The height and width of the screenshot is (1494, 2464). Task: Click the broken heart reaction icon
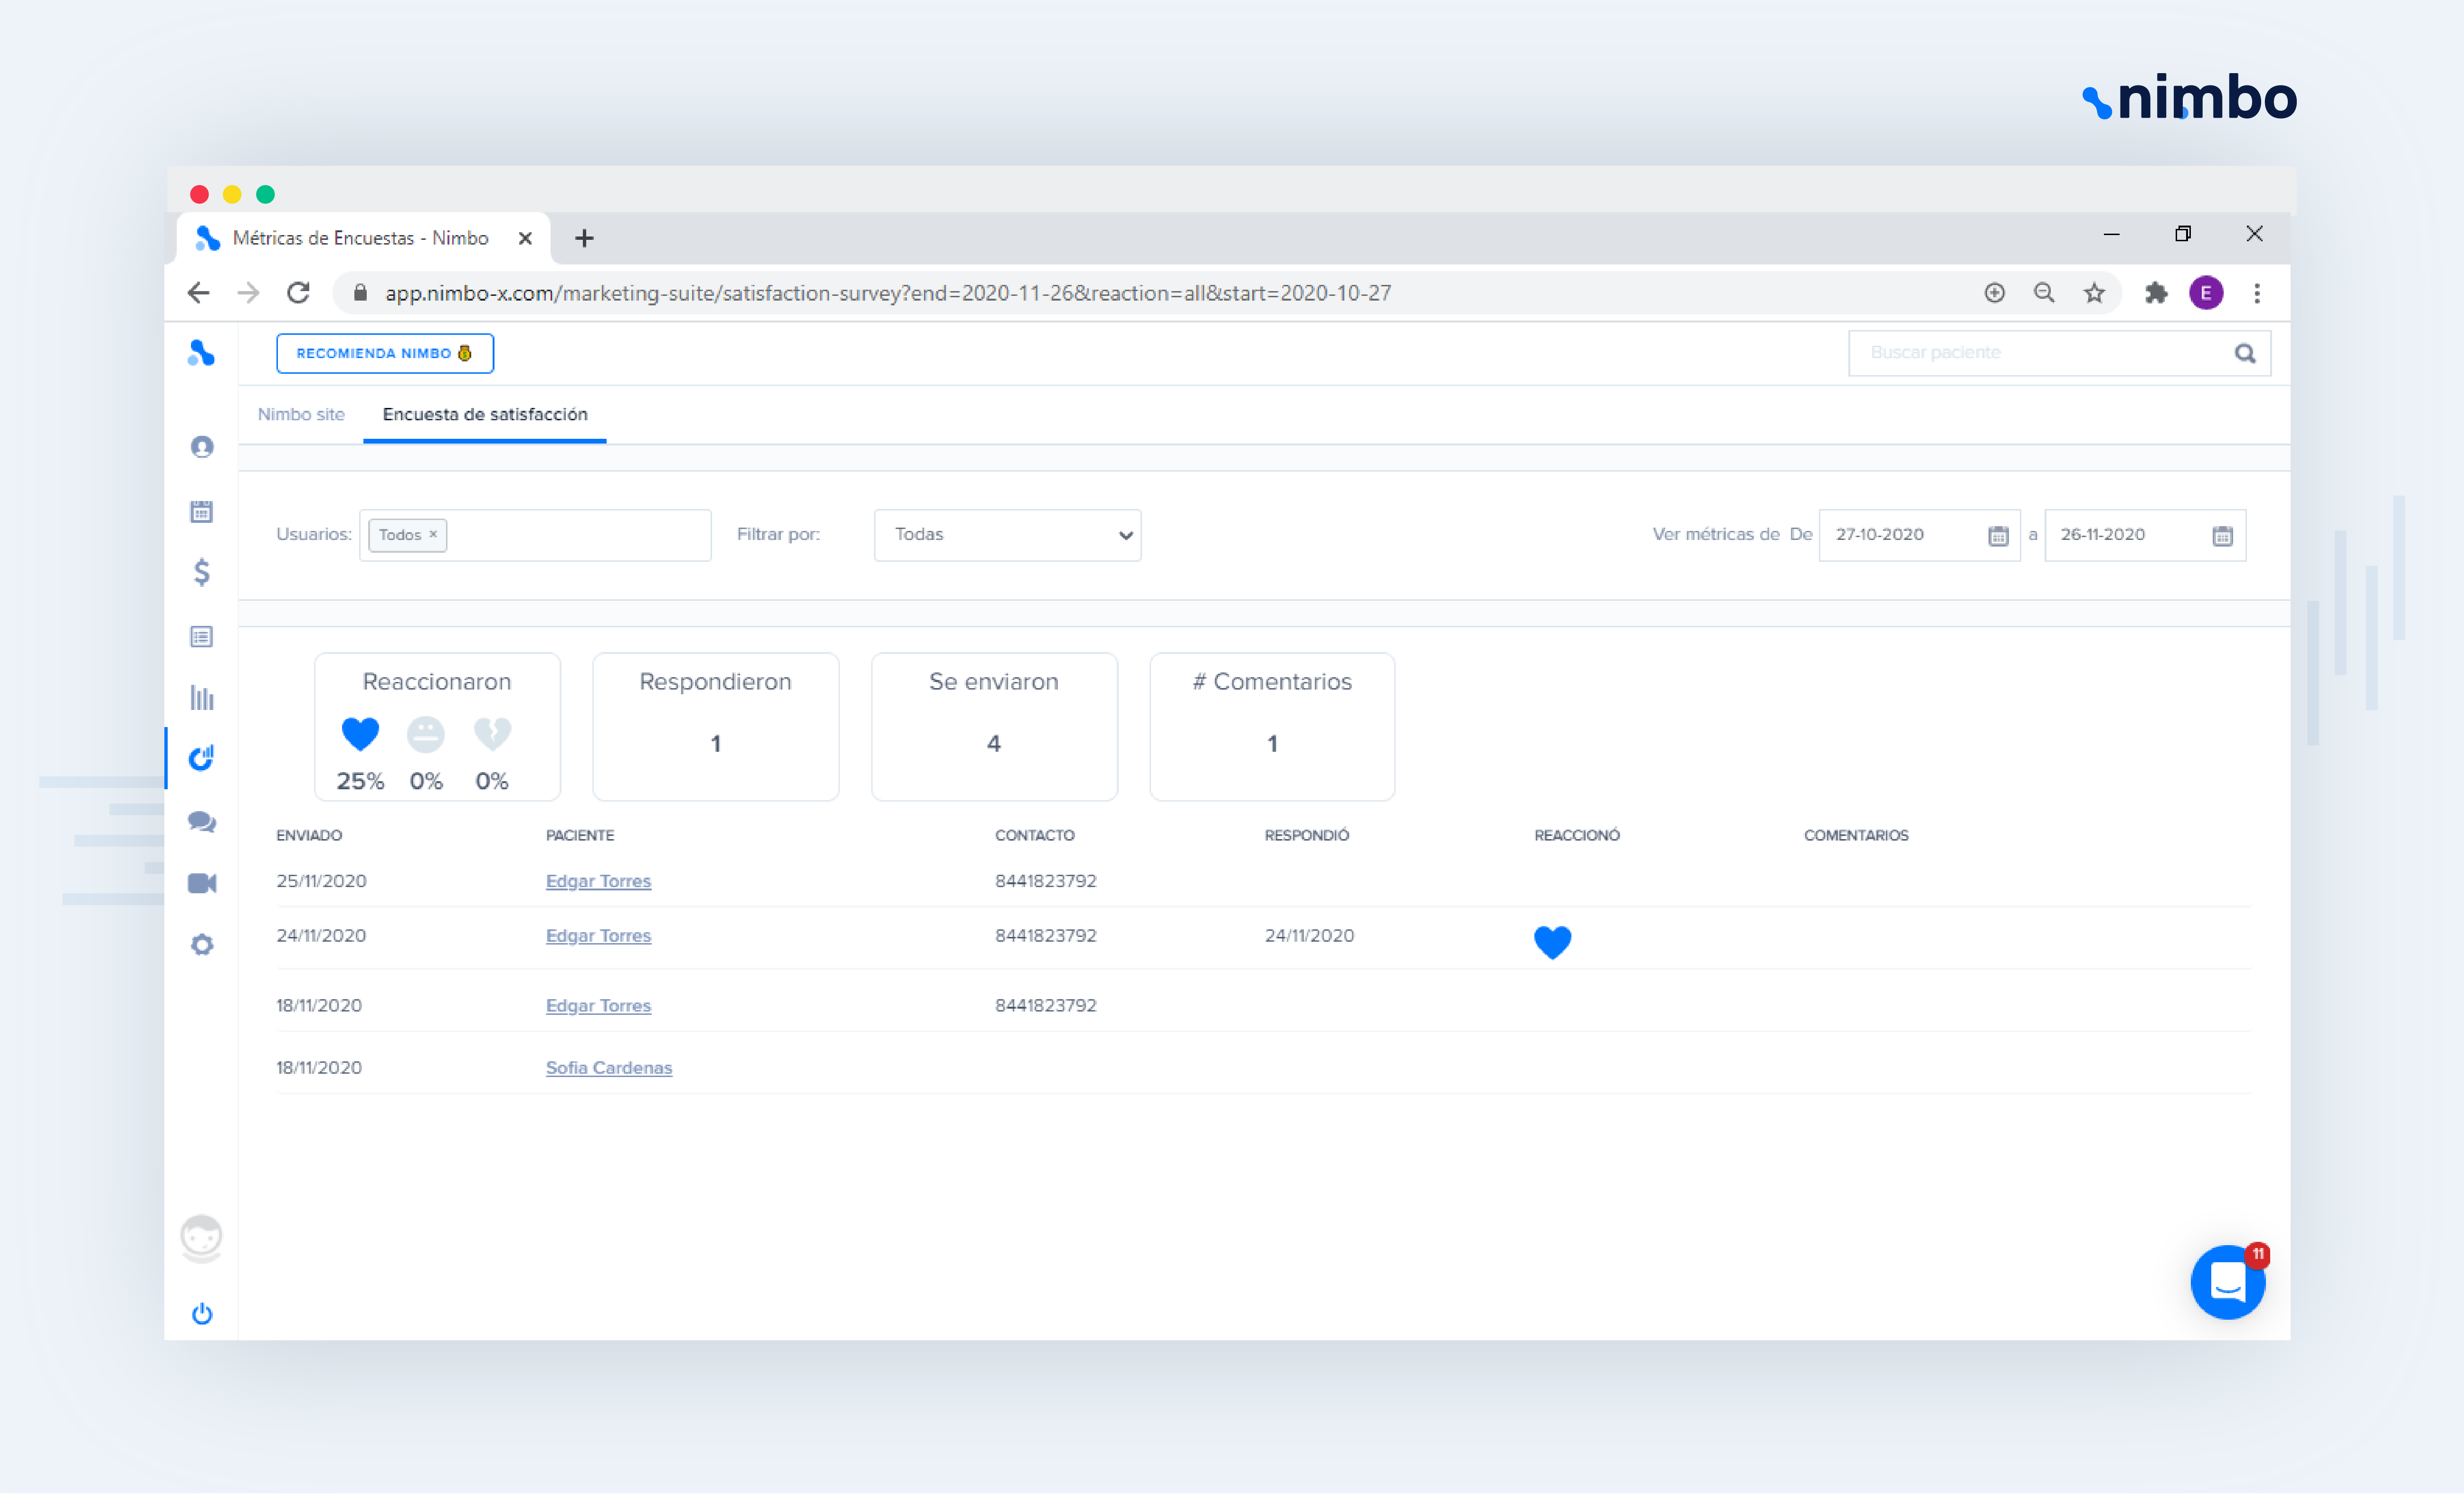point(492,734)
